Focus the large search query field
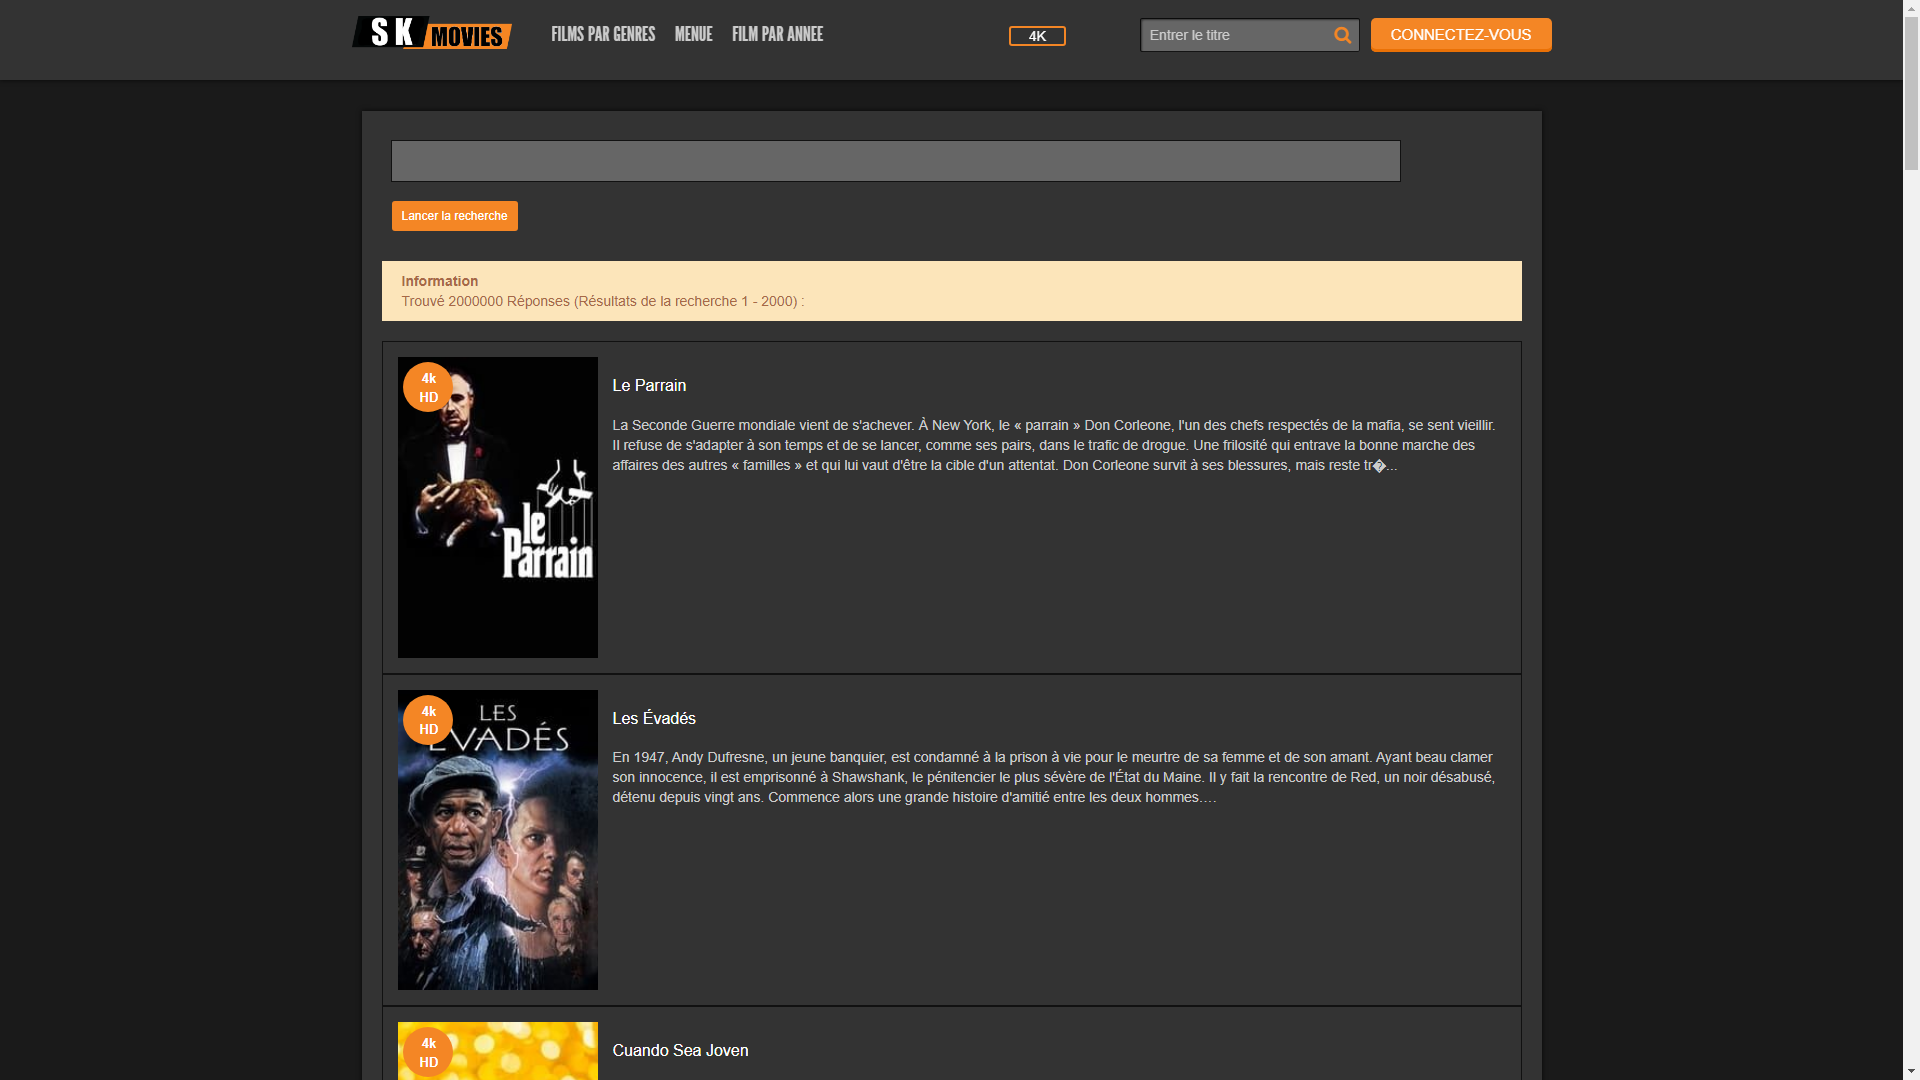 (896, 161)
